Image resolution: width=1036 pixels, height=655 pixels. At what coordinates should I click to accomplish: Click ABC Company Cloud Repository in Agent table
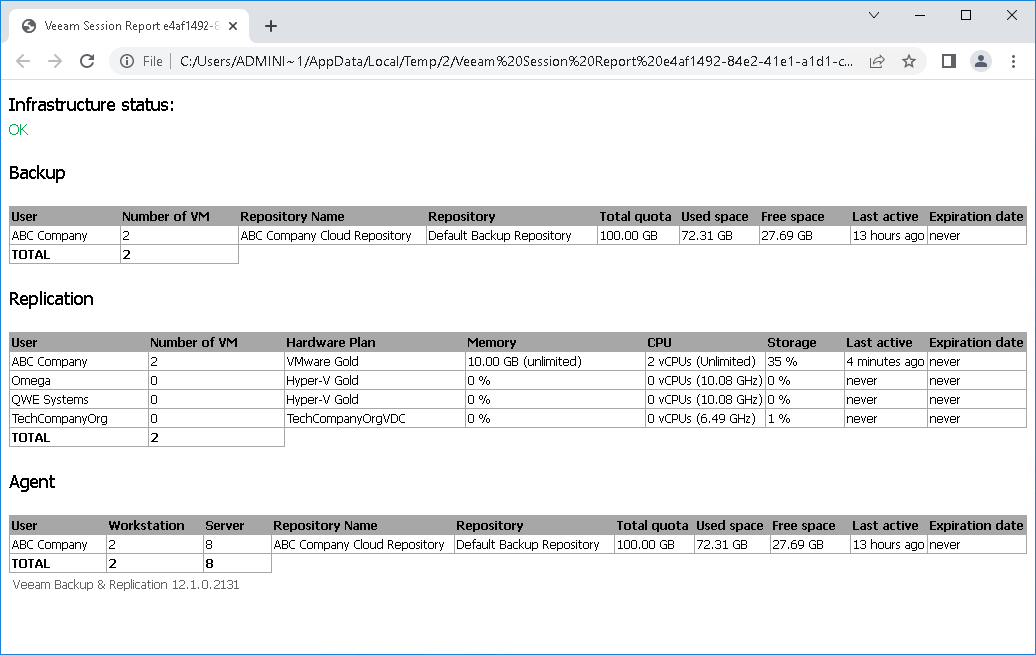click(x=359, y=545)
